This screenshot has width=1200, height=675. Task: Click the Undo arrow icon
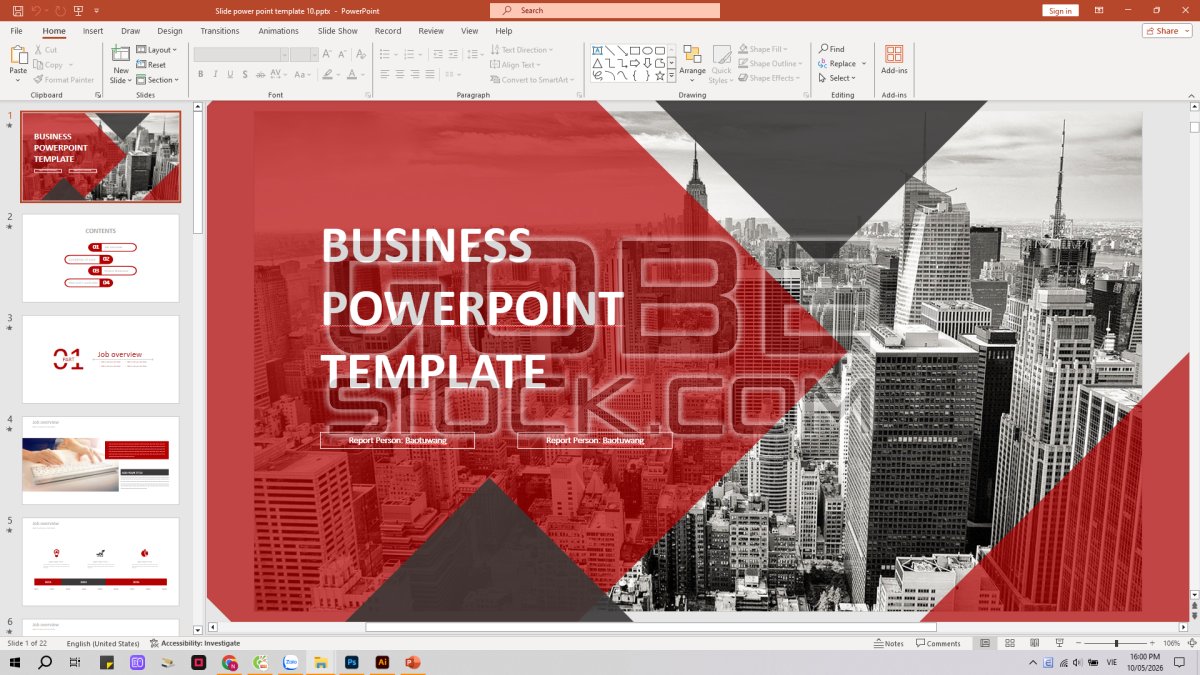(36, 10)
